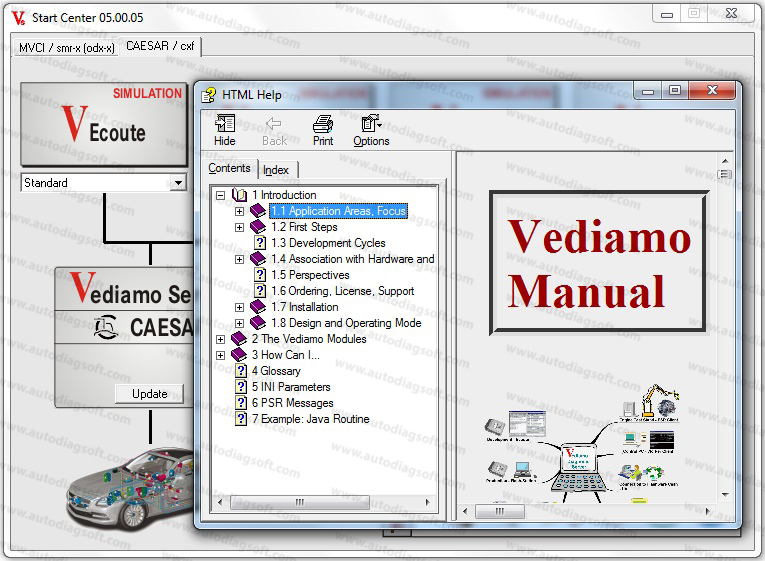765x561 pixels.
Task: Click the question page icon for 1.5 Perspectives
Action: [260, 275]
